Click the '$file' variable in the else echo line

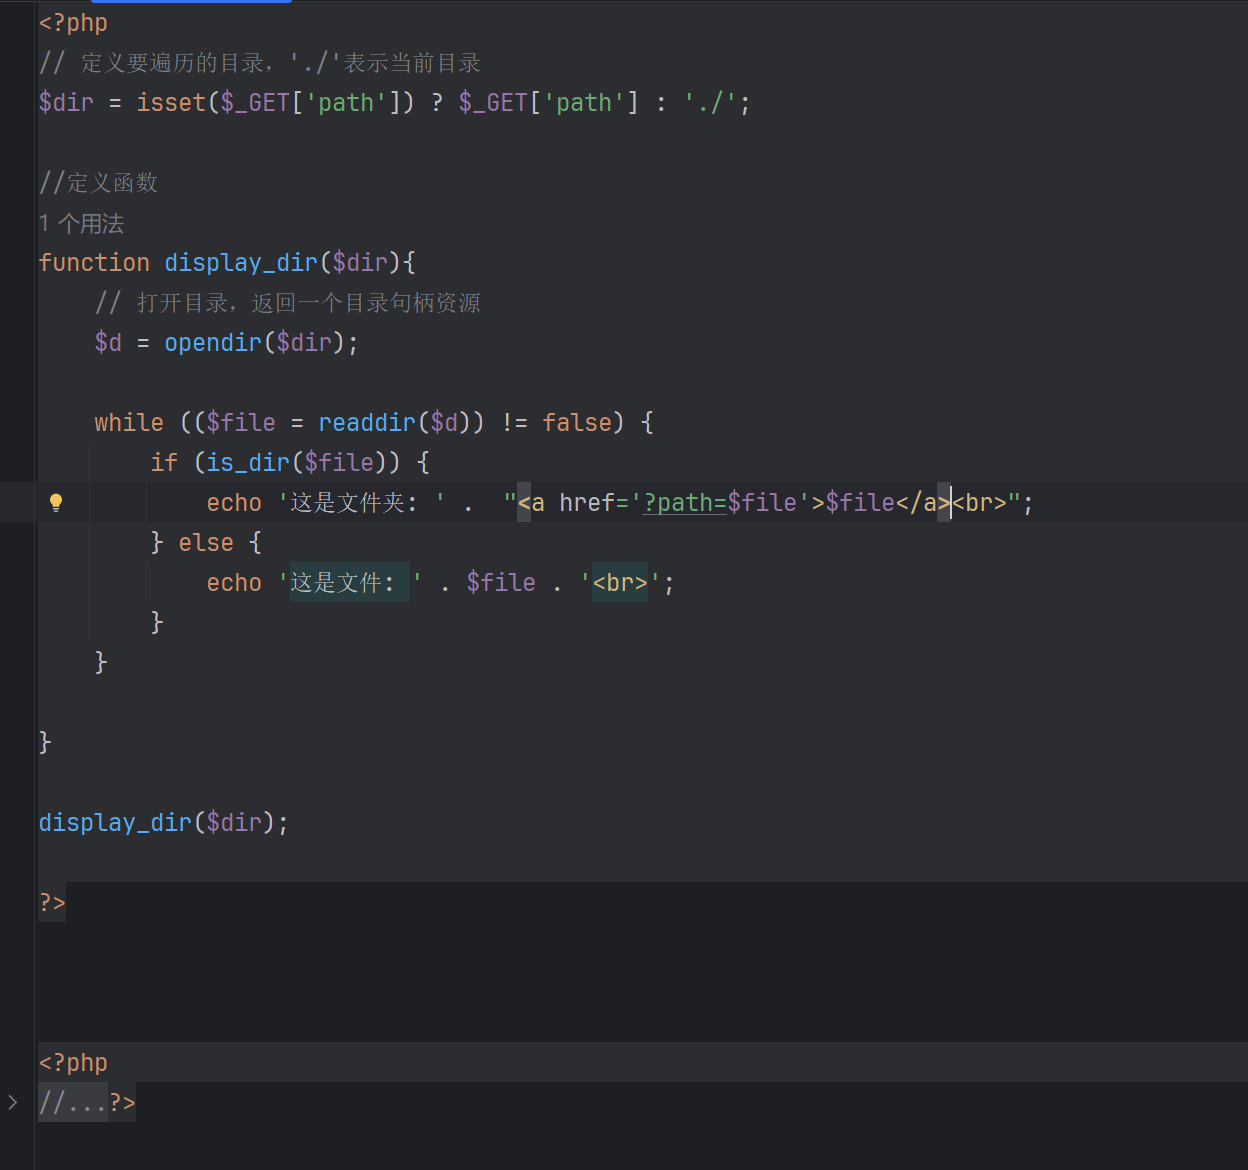tap(501, 582)
